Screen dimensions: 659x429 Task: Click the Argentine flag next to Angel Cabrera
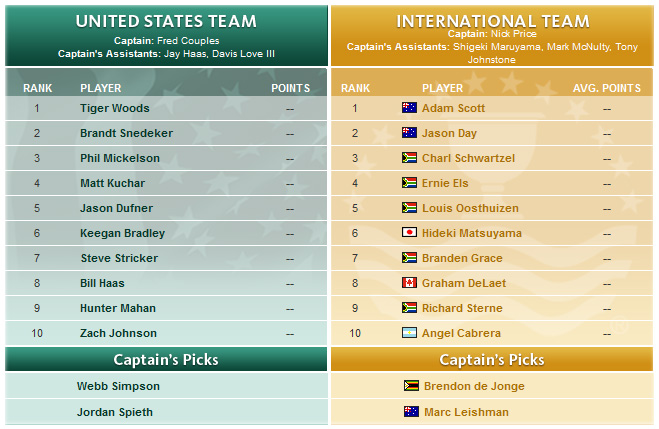409,333
